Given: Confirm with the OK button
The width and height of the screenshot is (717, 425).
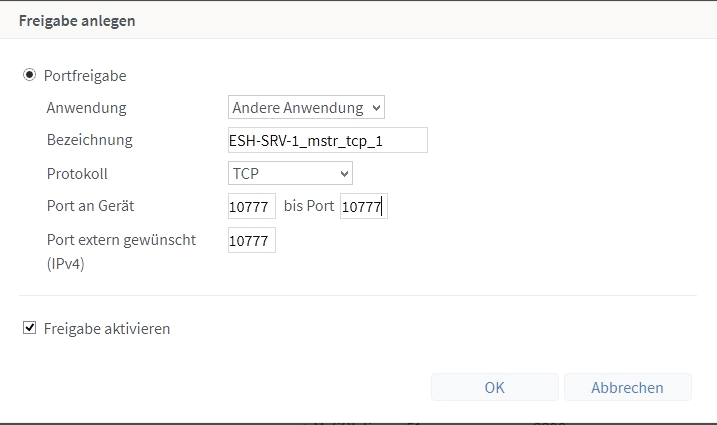Looking at the screenshot, I should tap(494, 387).
